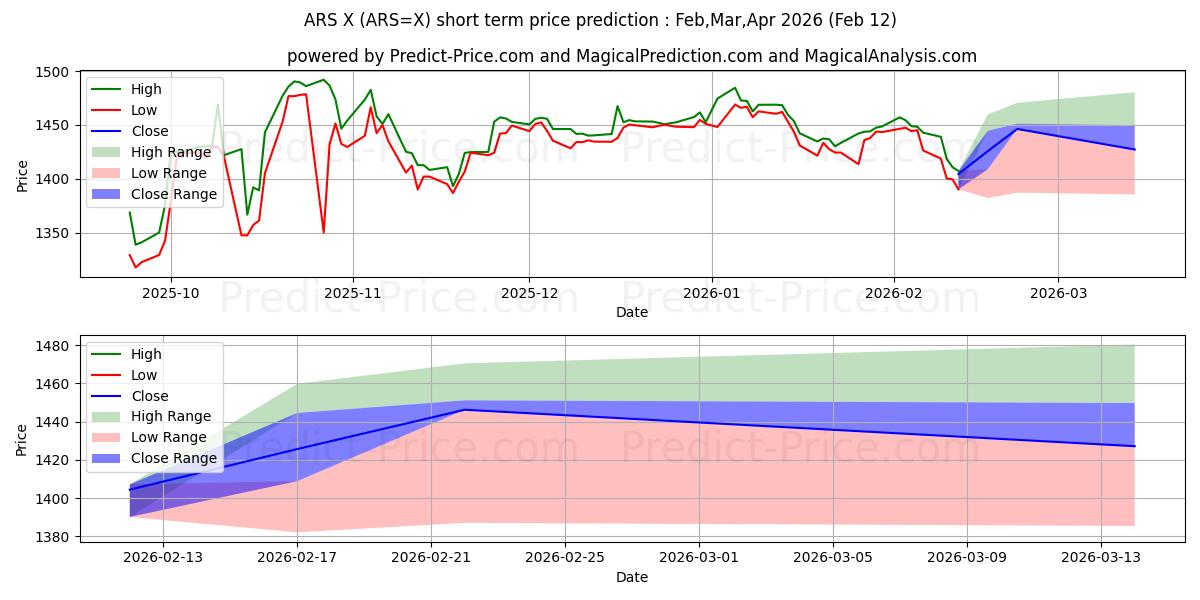Click the 2025-11 date tick label

point(352,294)
